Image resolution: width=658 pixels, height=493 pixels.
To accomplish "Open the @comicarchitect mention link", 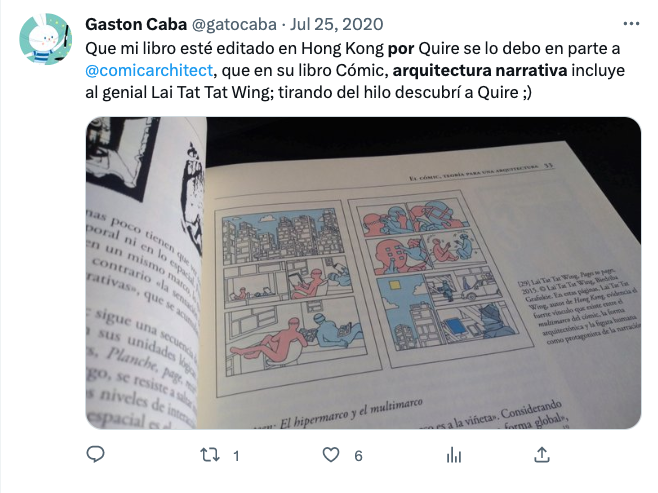I will [x=149, y=70].
